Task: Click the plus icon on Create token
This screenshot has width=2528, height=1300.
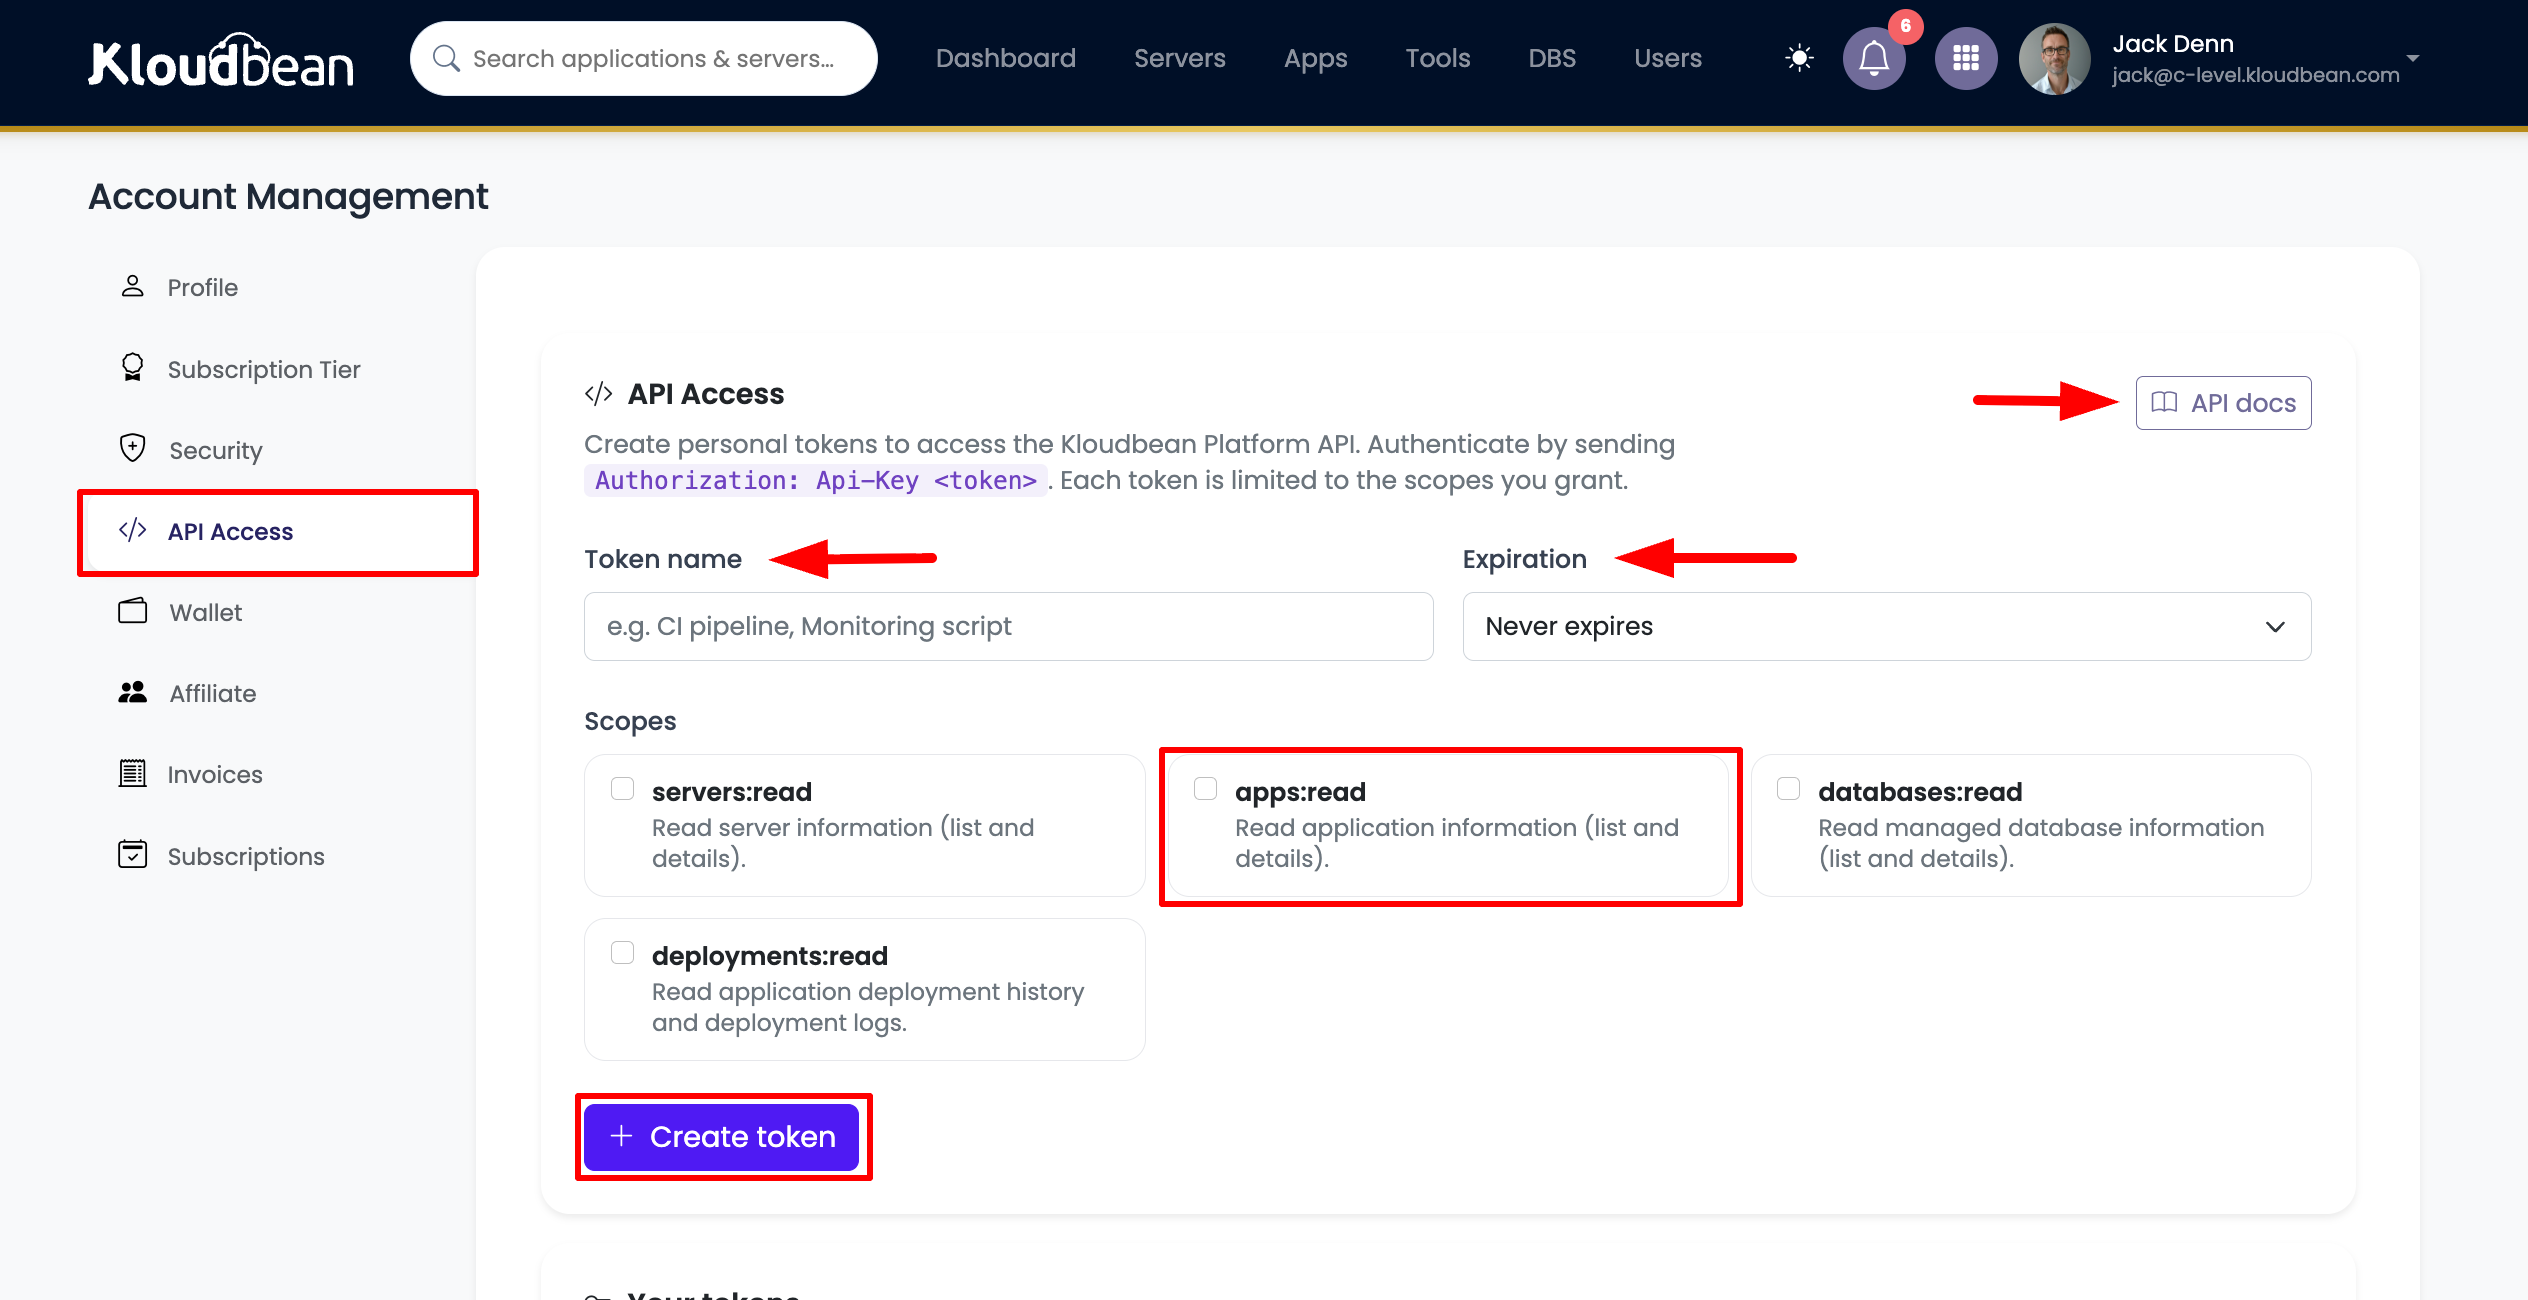Action: coord(621,1136)
